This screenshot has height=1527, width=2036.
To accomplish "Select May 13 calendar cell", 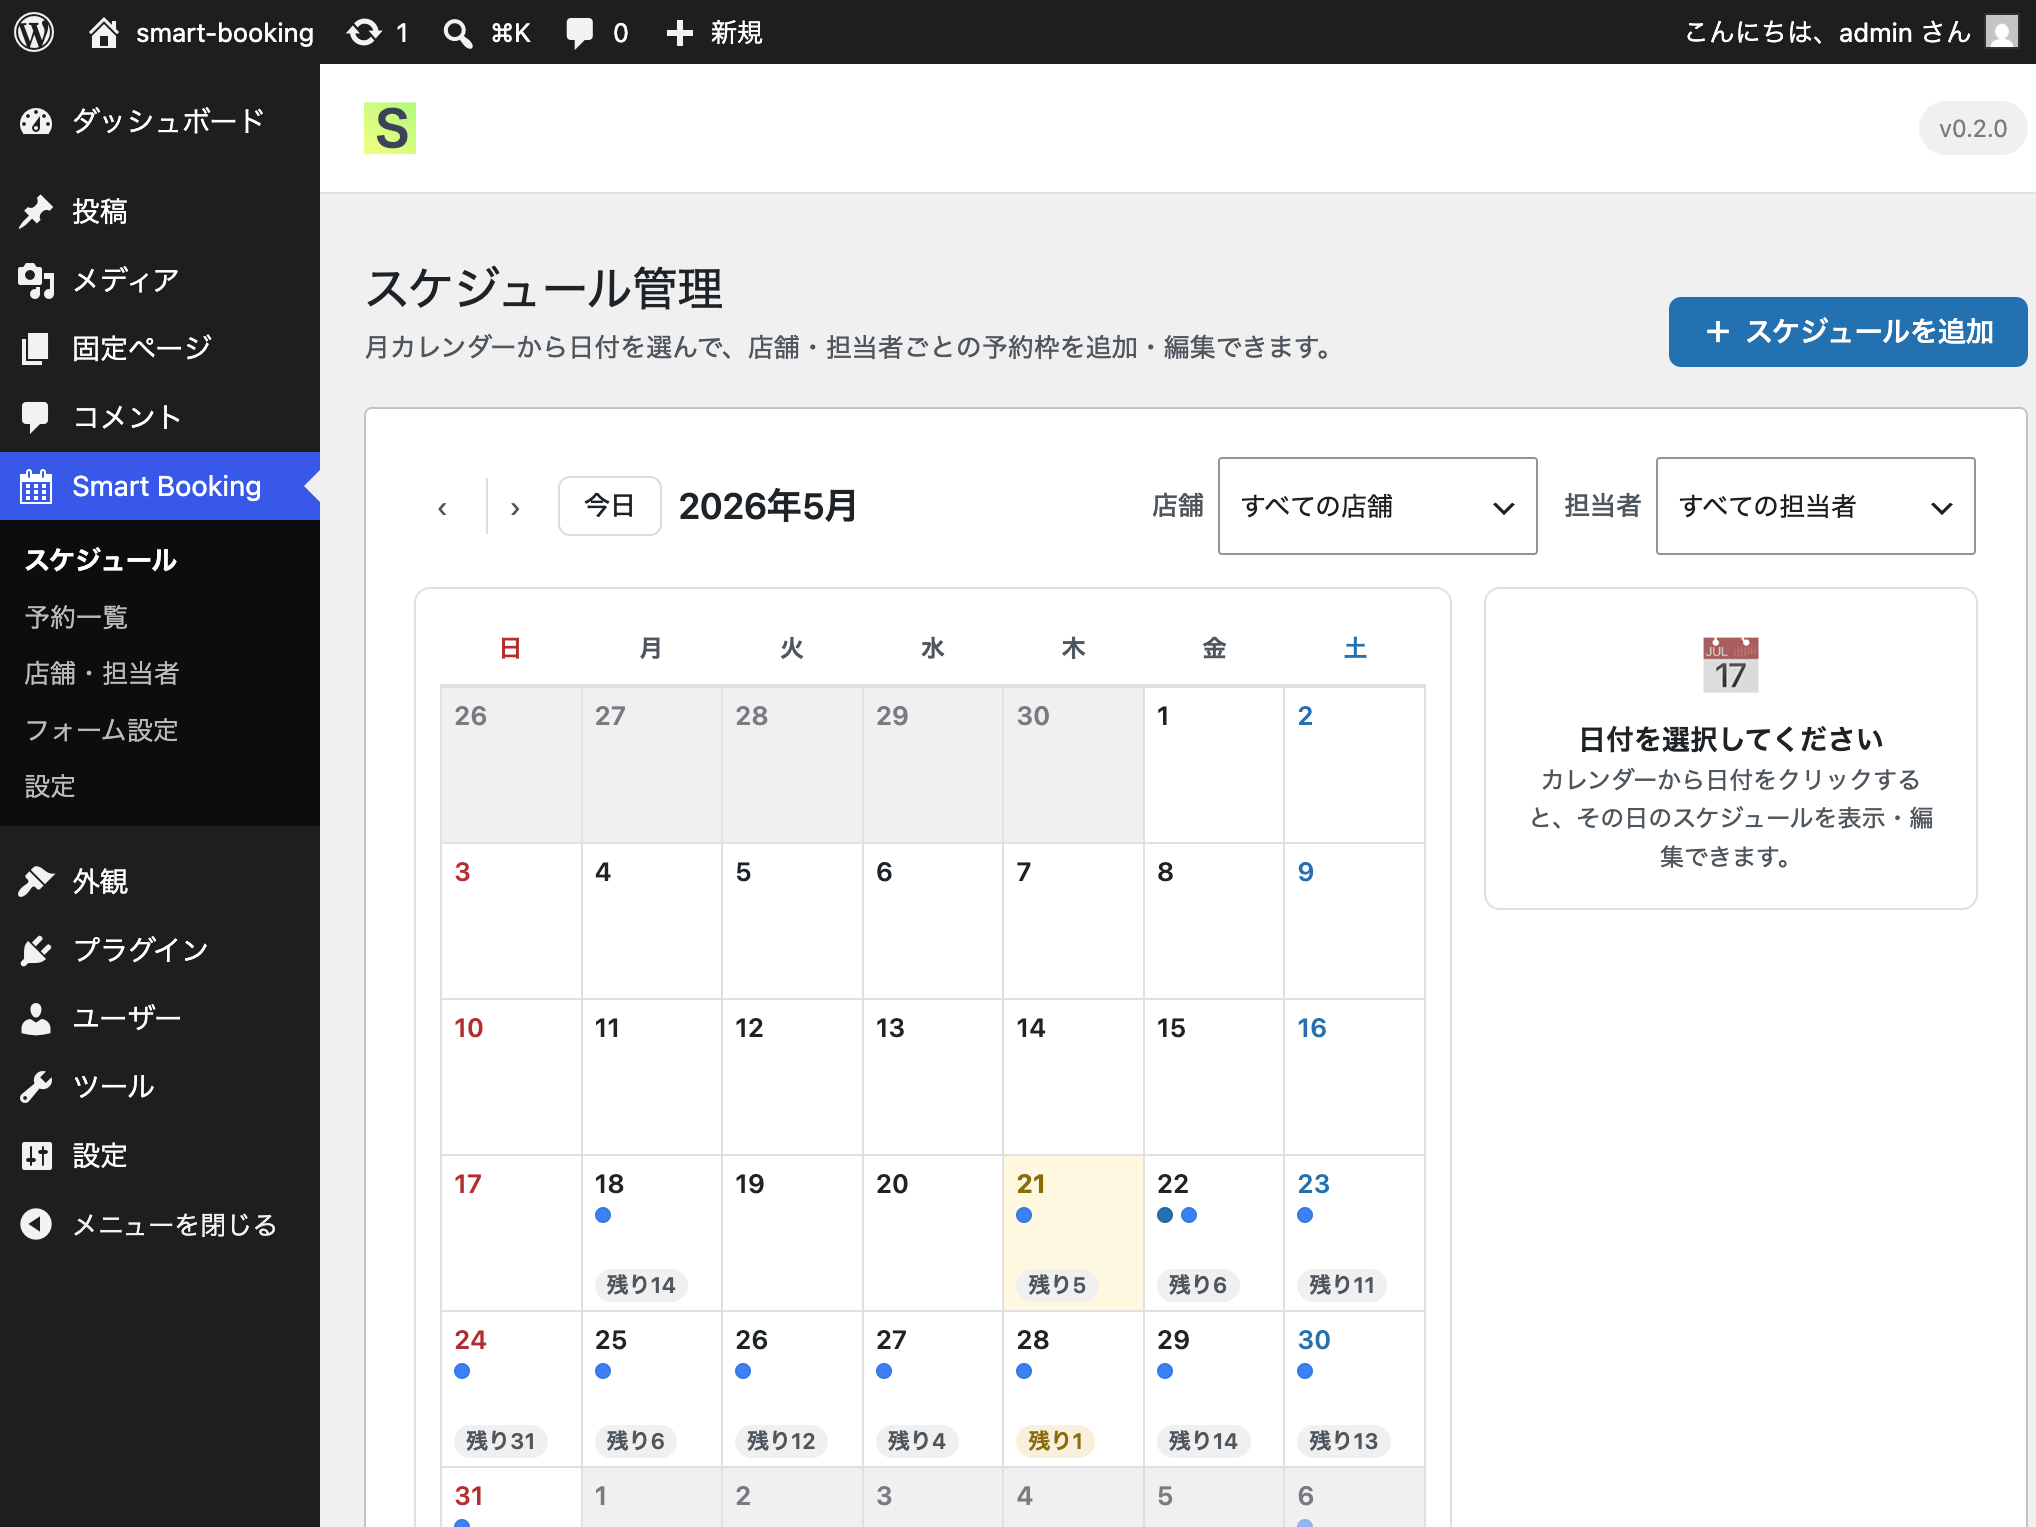I will click(x=933, y=1077).
